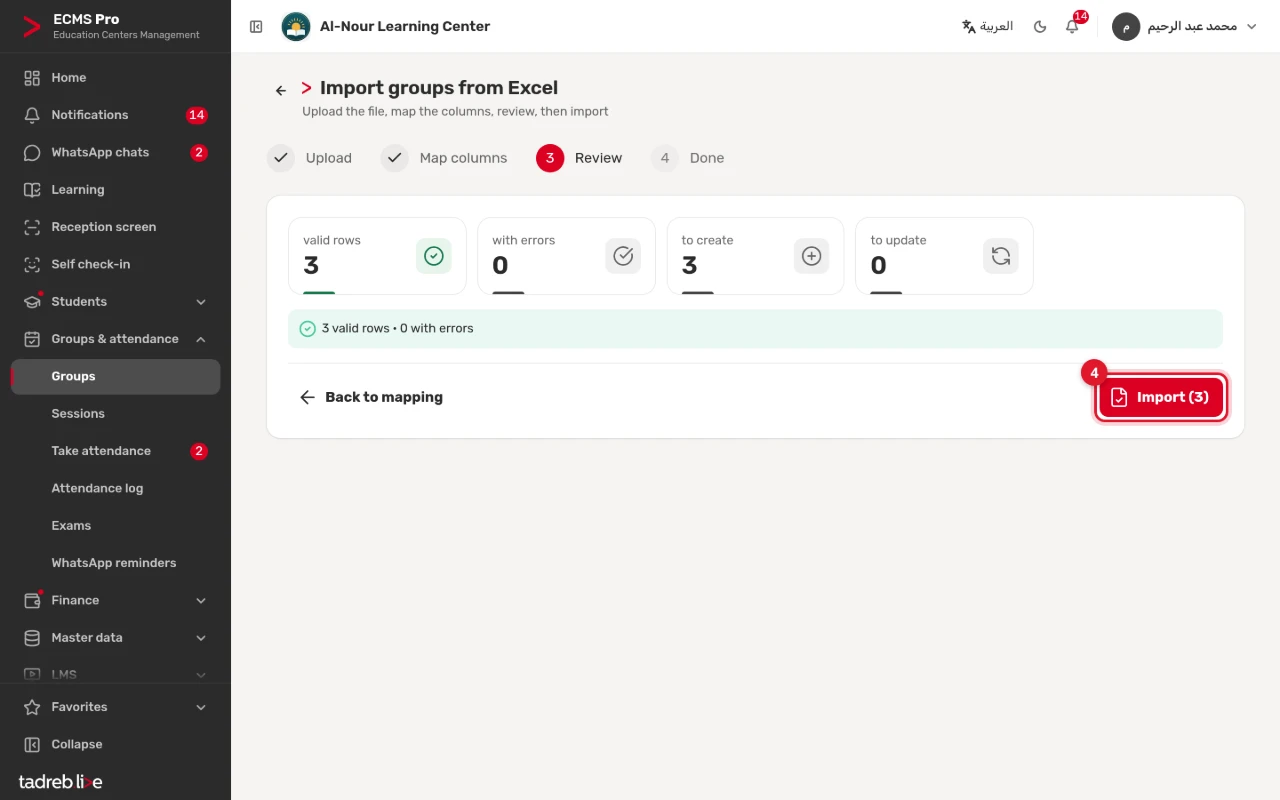The width and height of the screenshot is (1280, 800).
Task: Open Attendance log page
Action: (x=115, y=488)
